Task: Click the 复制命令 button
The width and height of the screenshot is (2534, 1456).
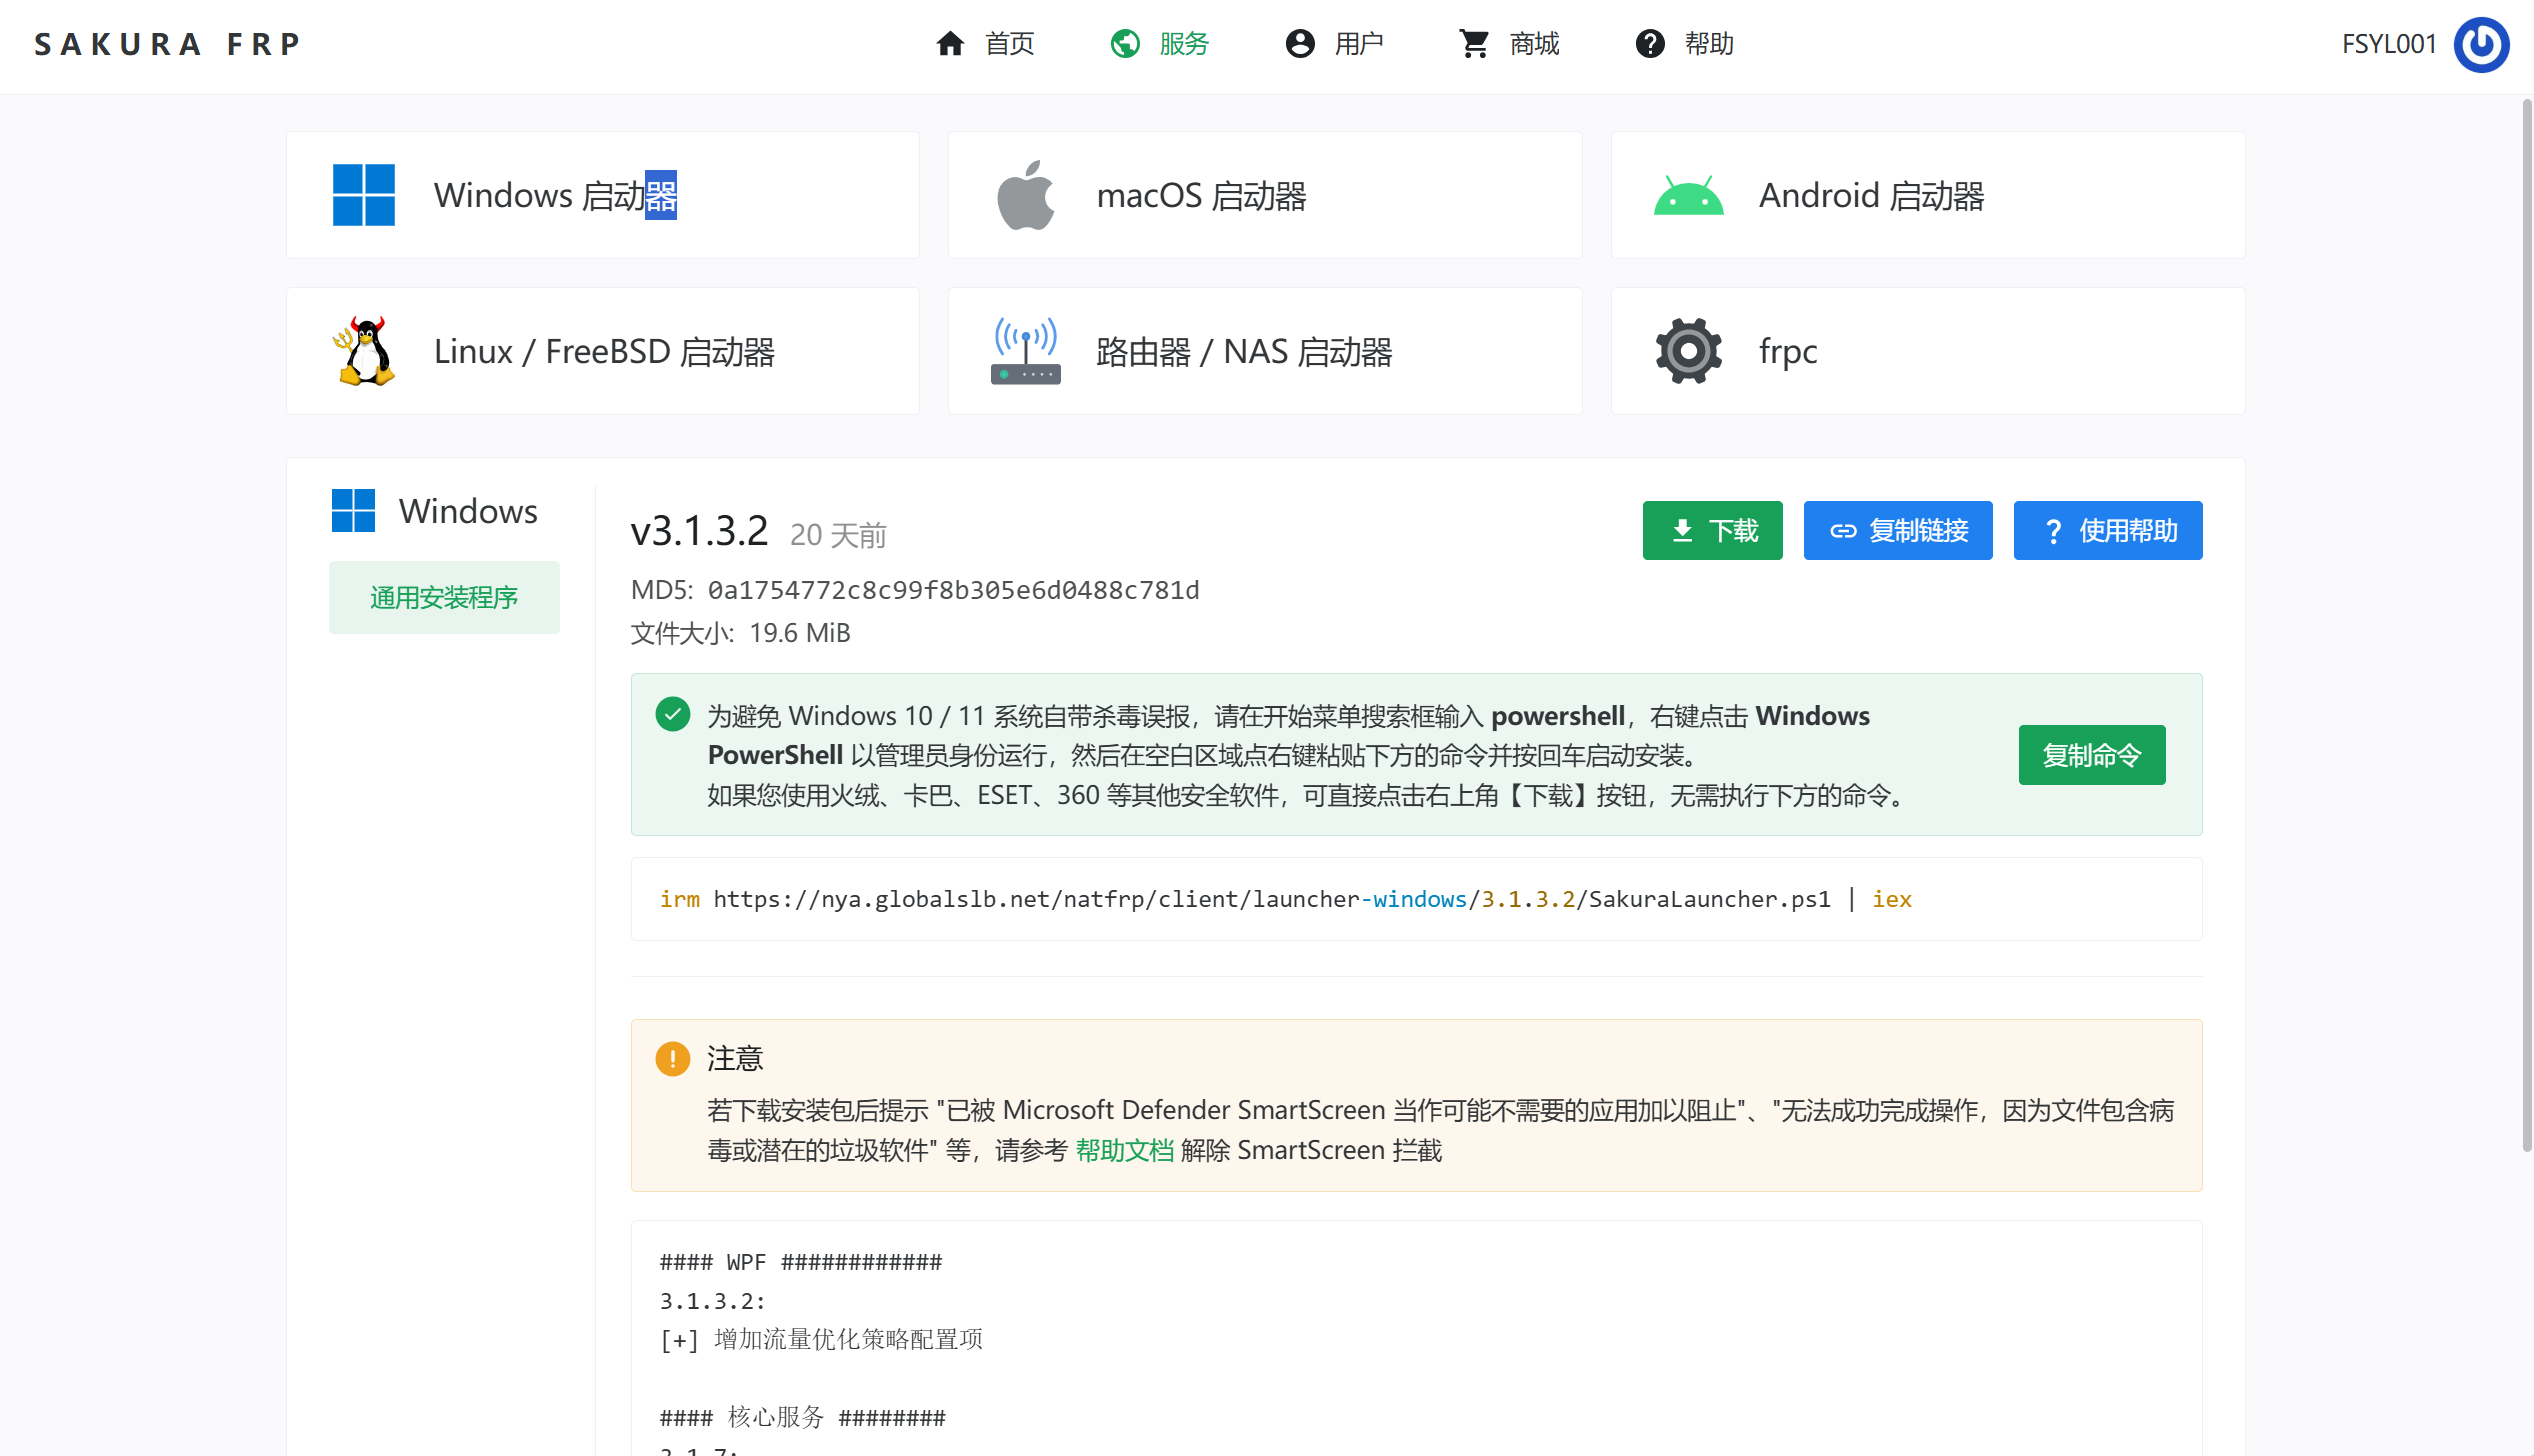Action: (2092, 755)
